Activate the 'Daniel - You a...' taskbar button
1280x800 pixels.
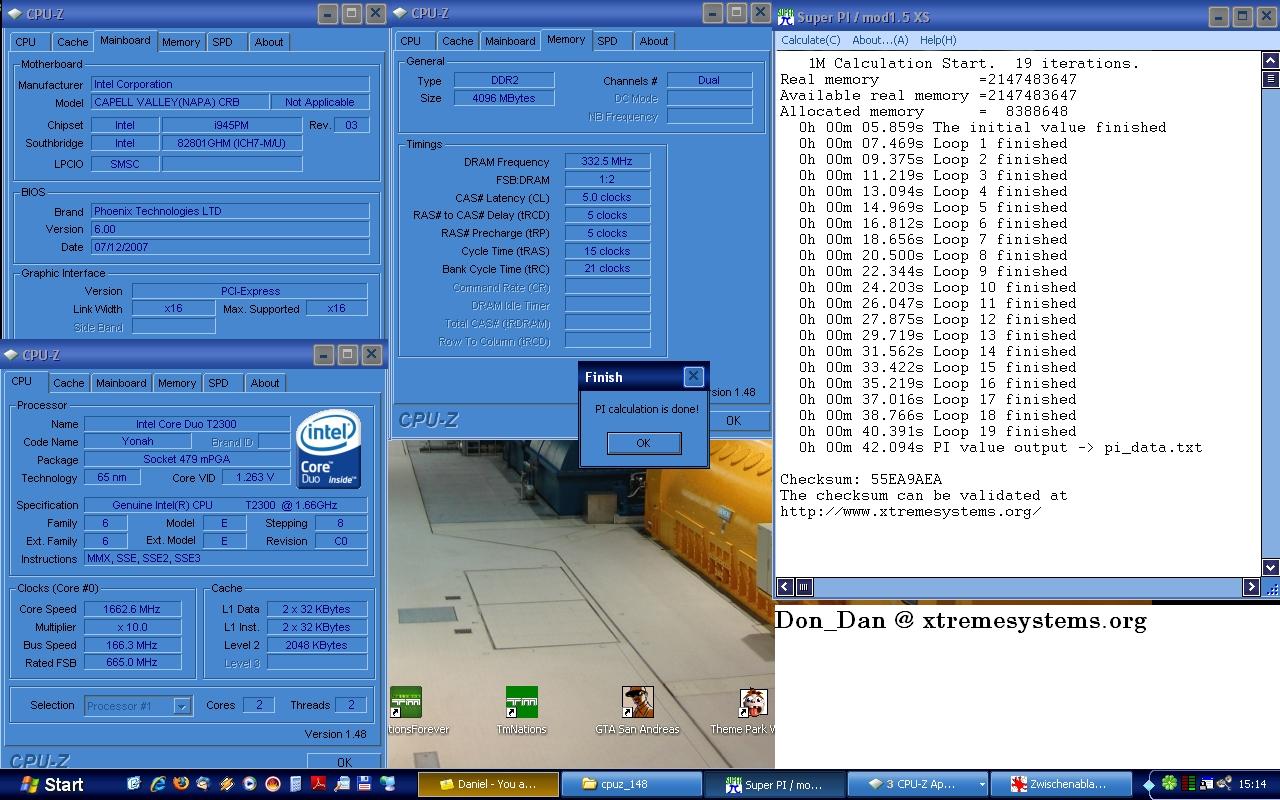coord(487,785)
